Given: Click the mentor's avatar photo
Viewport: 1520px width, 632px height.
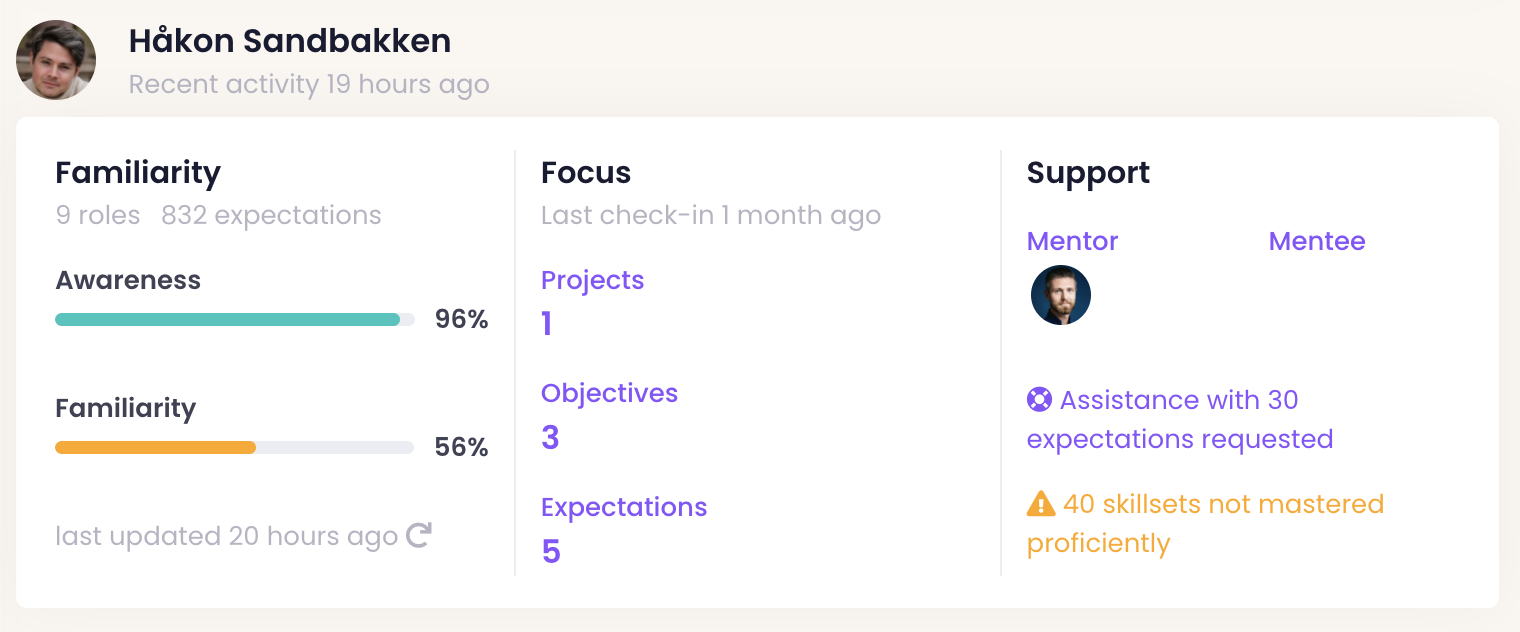Looking at the screenshot, I should 1060,295.
